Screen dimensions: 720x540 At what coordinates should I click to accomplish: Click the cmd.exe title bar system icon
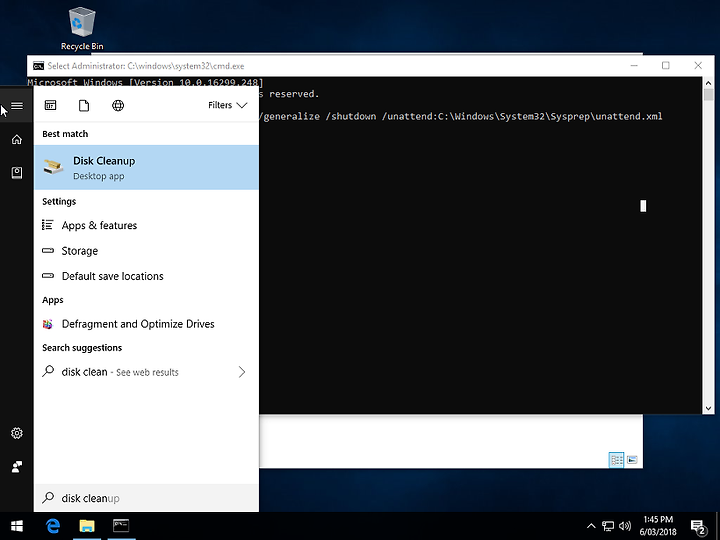point(39,66)
